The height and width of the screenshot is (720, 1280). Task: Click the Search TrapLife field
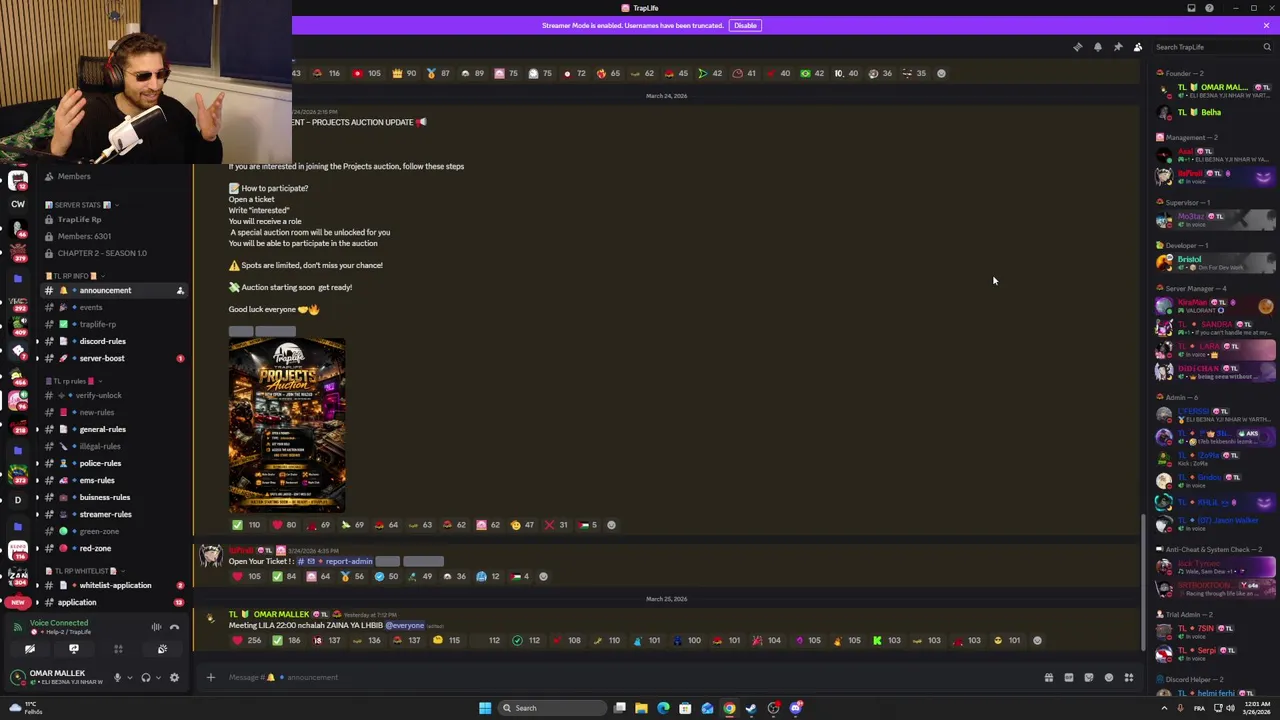pyautogui.click(x=1212, y=47)
